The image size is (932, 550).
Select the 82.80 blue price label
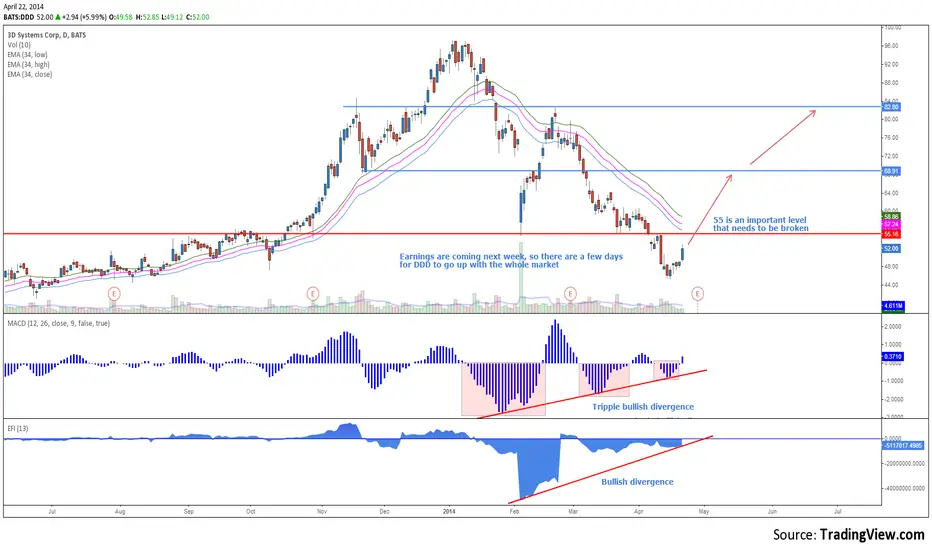click(892, 107)
